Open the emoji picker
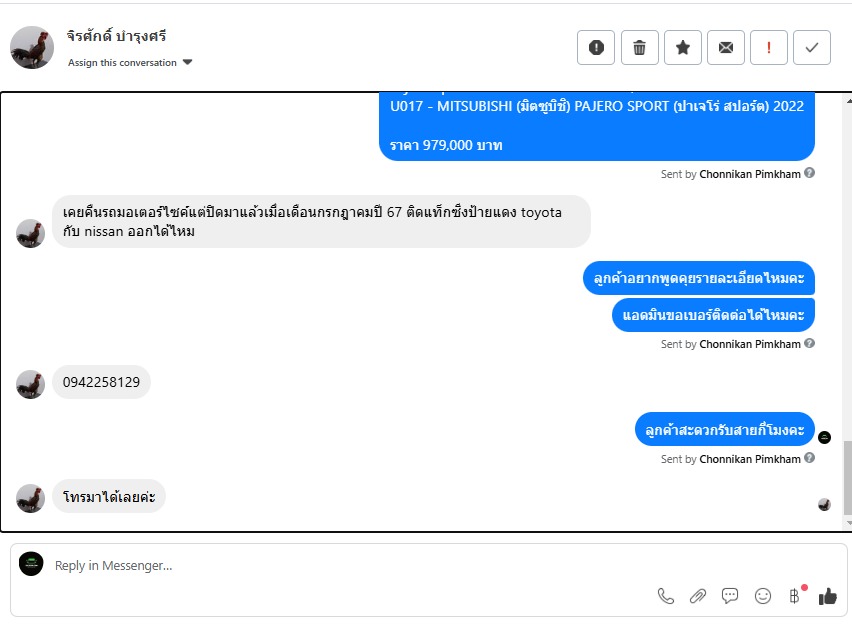 pos(763,596)
